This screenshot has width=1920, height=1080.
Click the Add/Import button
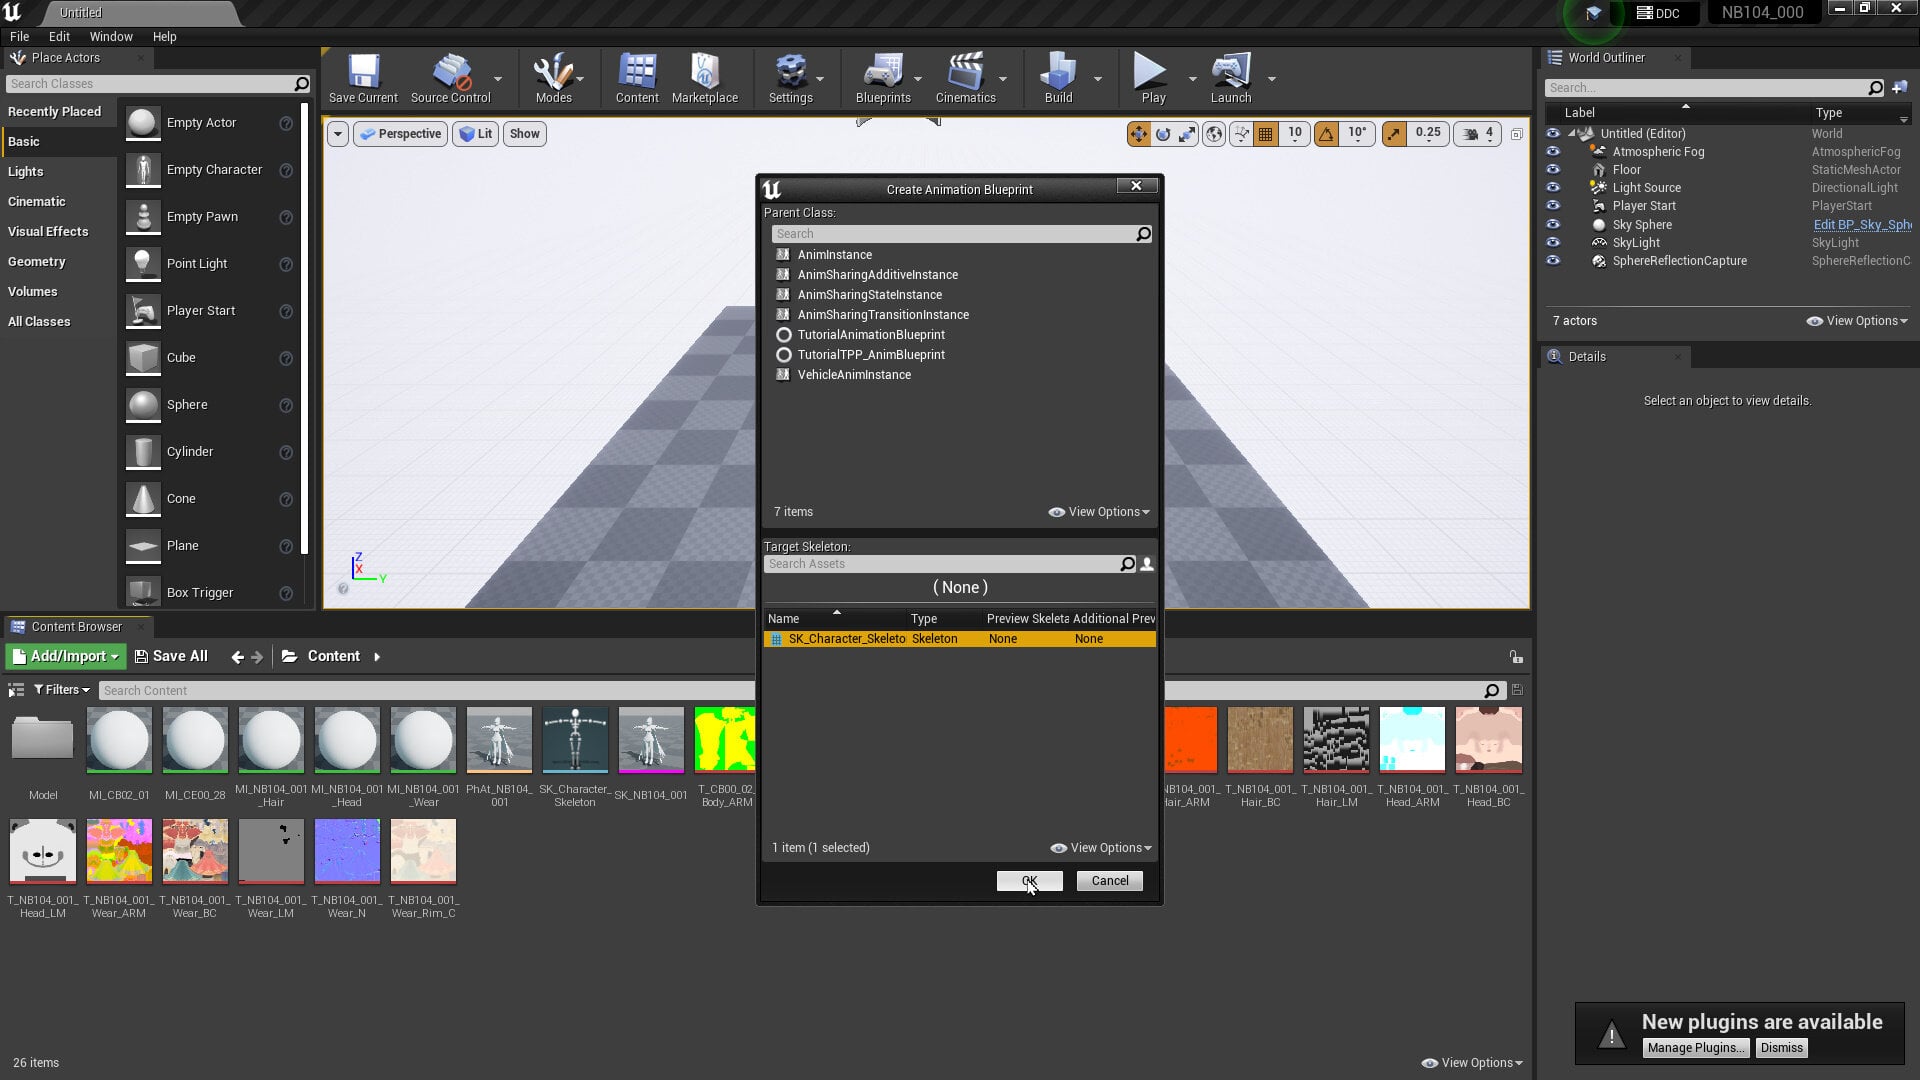pyautogui.click(x=66, y=657)
